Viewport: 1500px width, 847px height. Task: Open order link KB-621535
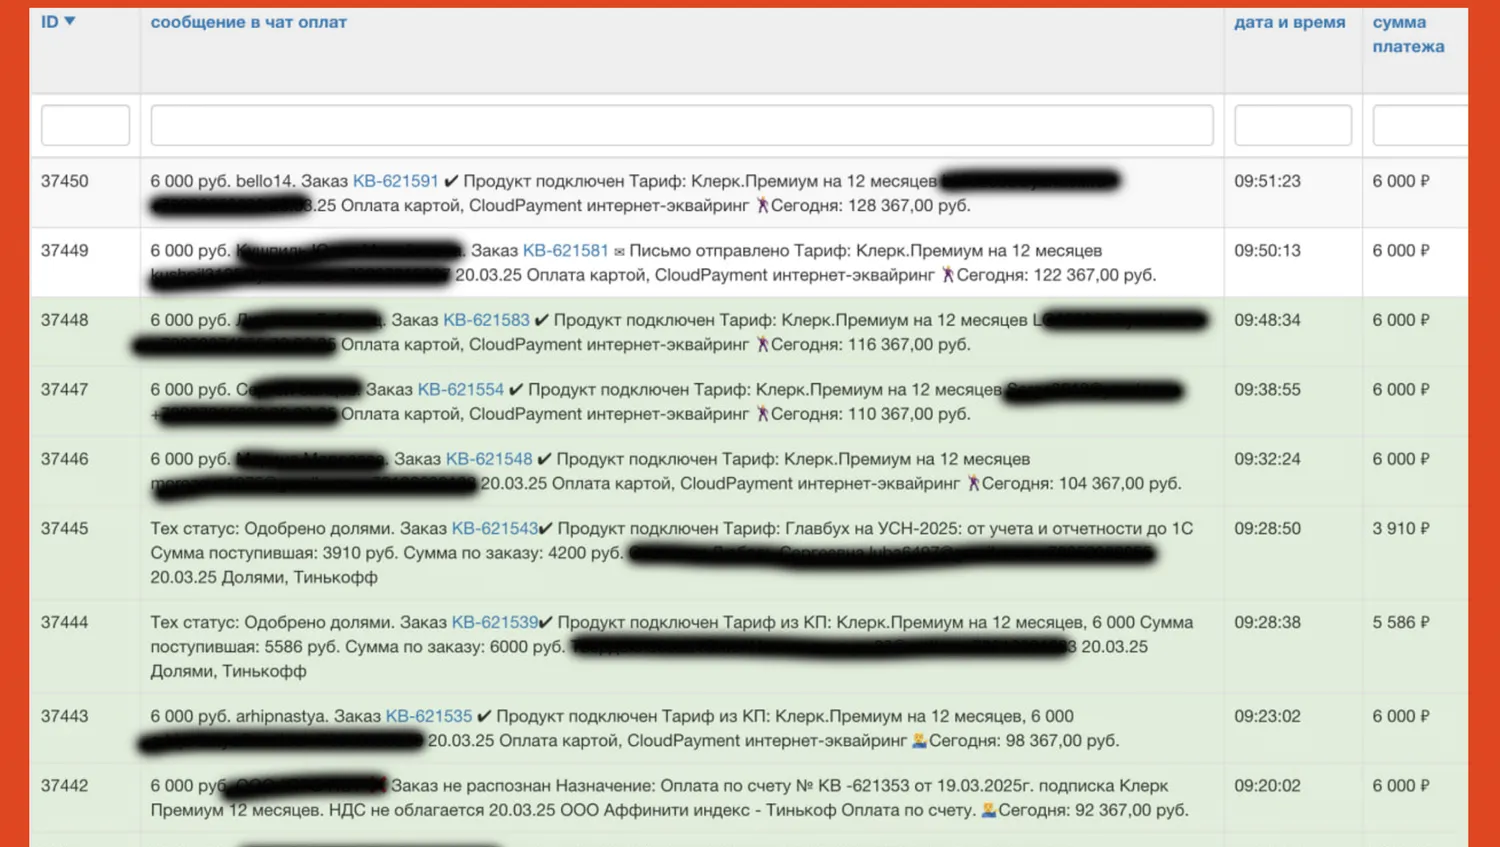428,717
